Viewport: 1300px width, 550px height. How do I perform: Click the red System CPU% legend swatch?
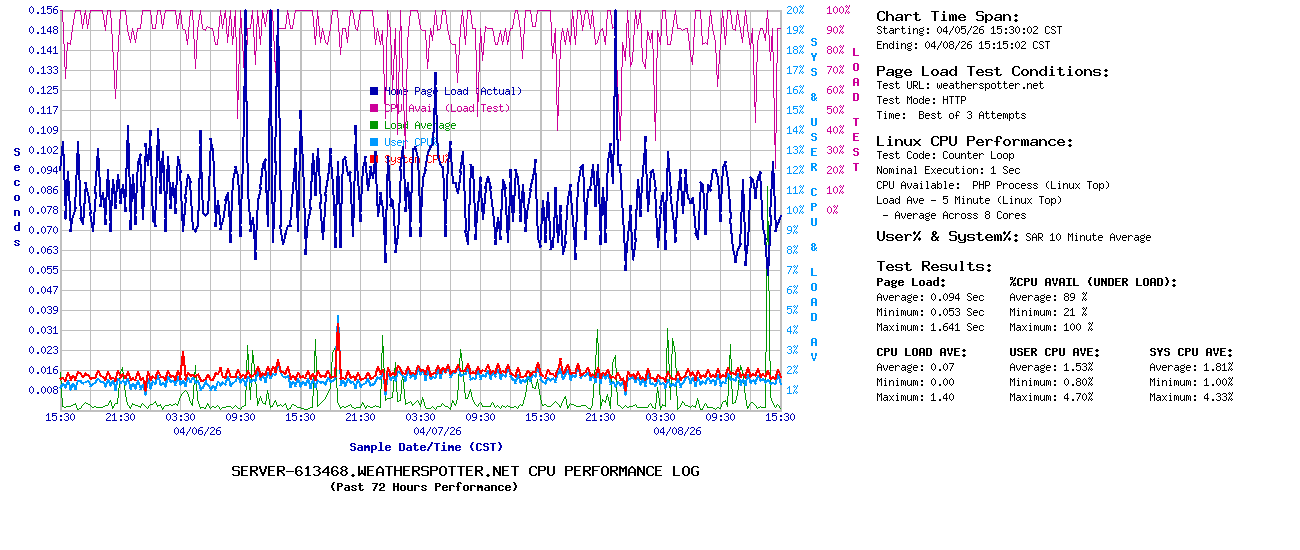(374, 159)
